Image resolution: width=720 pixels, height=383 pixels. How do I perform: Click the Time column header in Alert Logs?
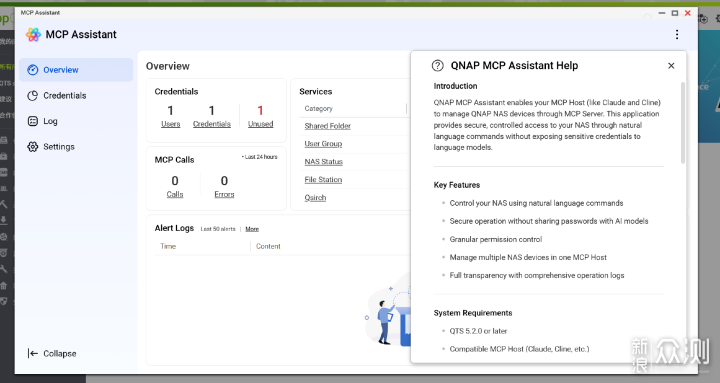click(168, 246)
